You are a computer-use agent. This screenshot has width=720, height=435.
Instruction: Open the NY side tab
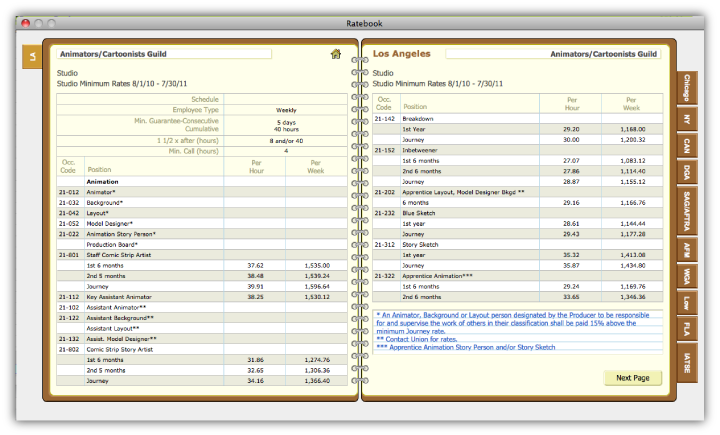687,119
